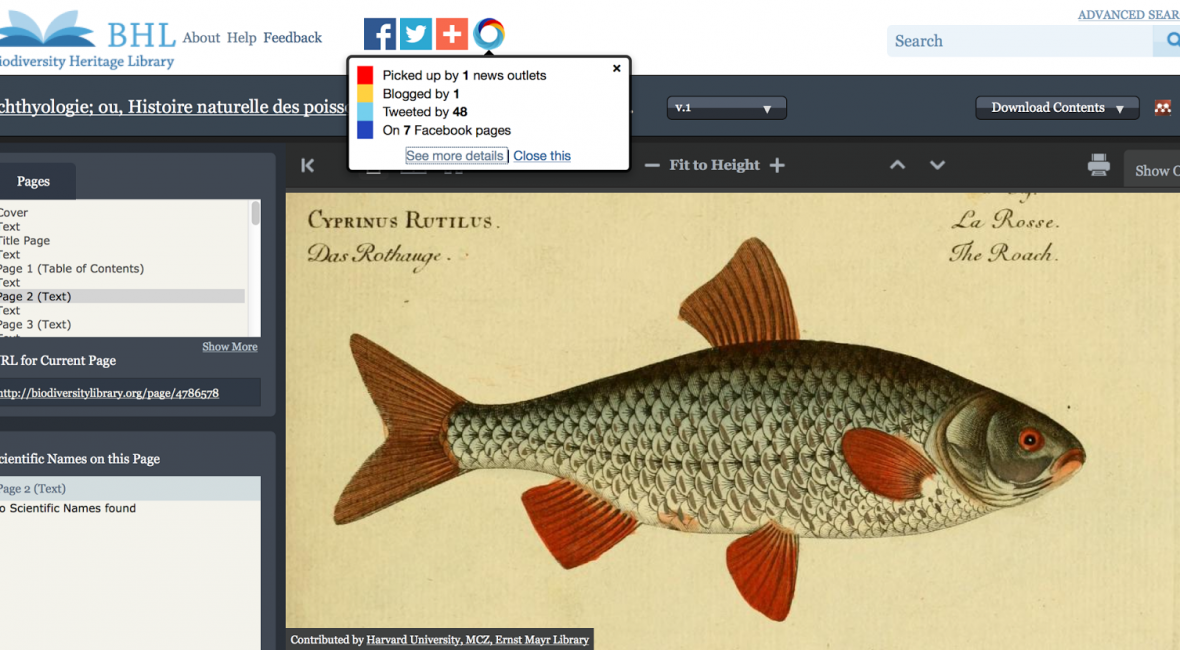
Task: Print the page with printer icon
Action: (x=1099, y=165)
